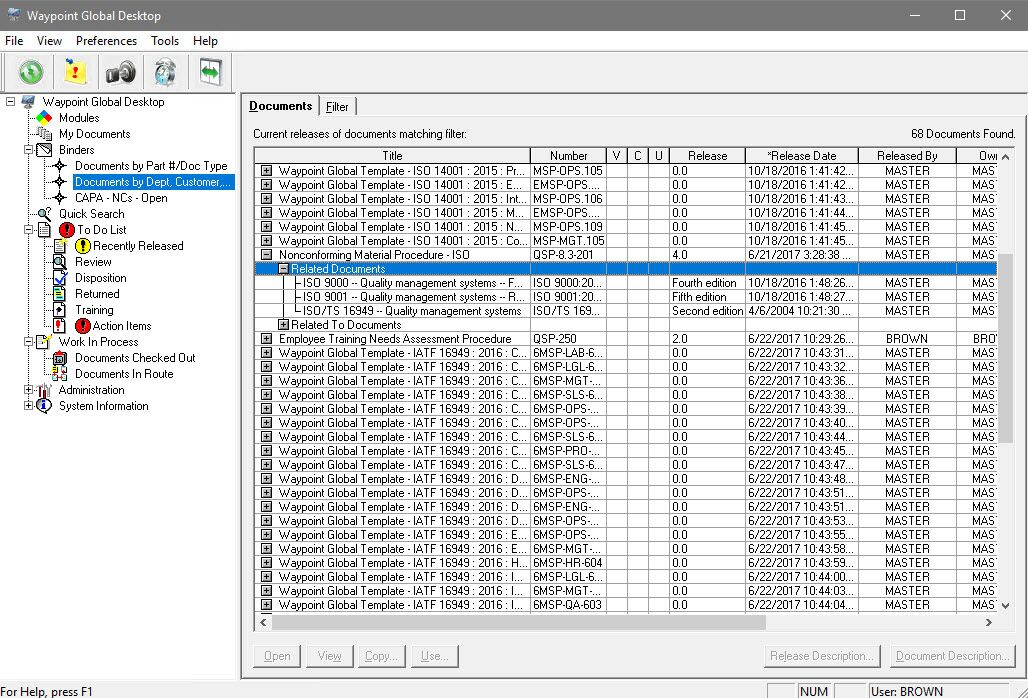Click the Documents In Route icon
1028x698 pixels.
click(x=60, y=374)
